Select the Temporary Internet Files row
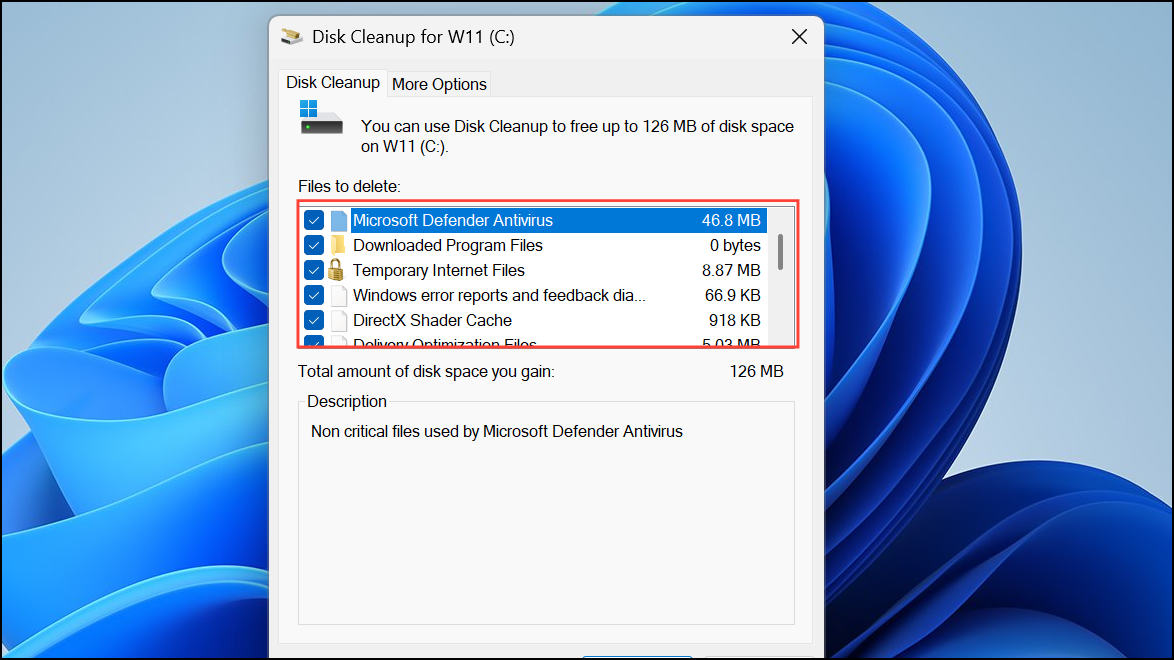Viewport: 1174px width, 660px height. [534, 270]
